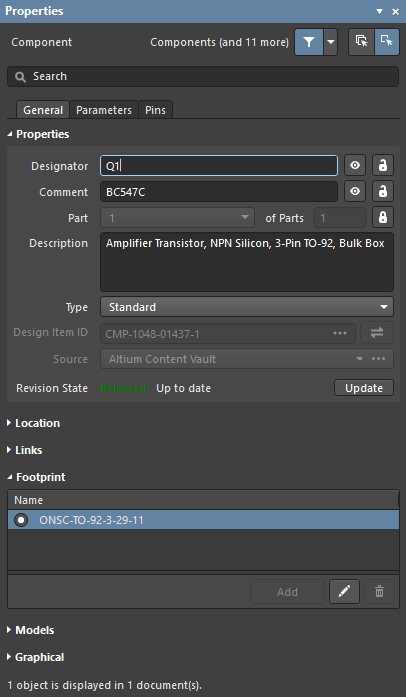Click the Design Item ID ellipsis browse button

coord(340,333)
